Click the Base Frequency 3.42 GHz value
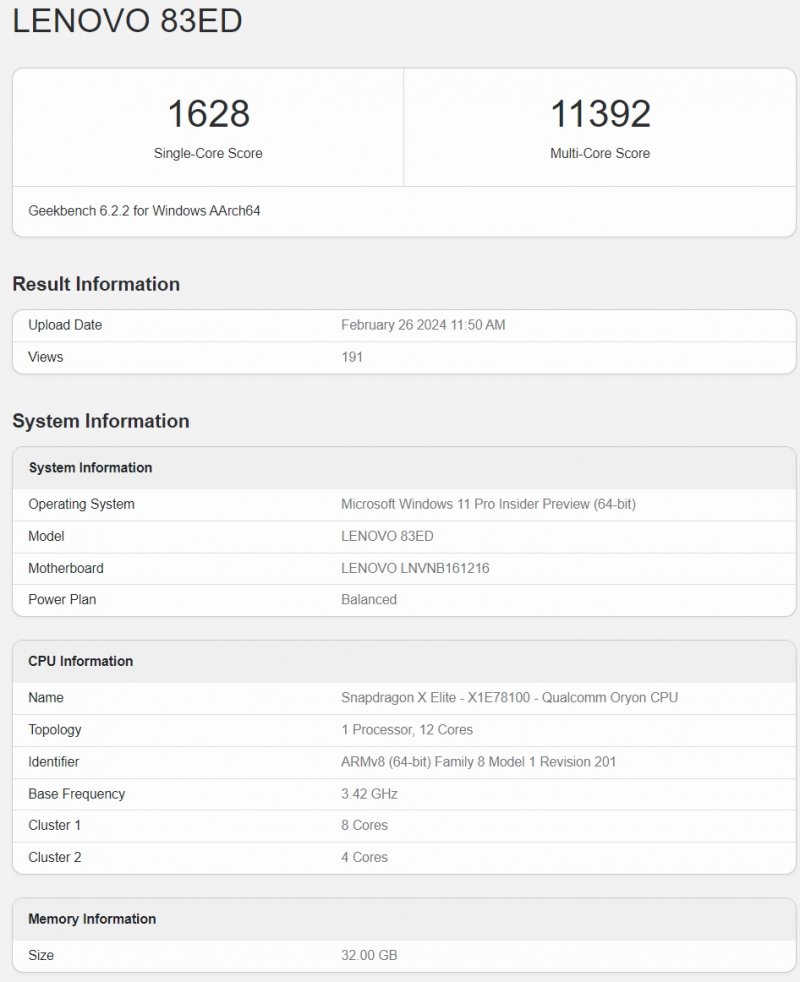The image size is (800, 982). pos(368,794)
